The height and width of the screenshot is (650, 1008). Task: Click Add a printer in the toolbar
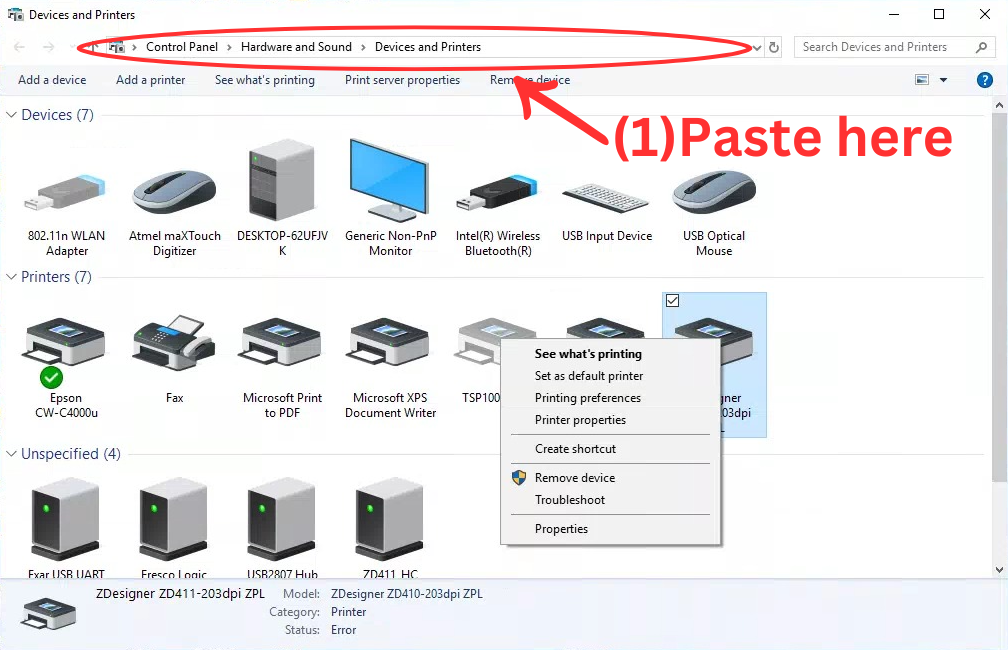click(x=150, y=80)
